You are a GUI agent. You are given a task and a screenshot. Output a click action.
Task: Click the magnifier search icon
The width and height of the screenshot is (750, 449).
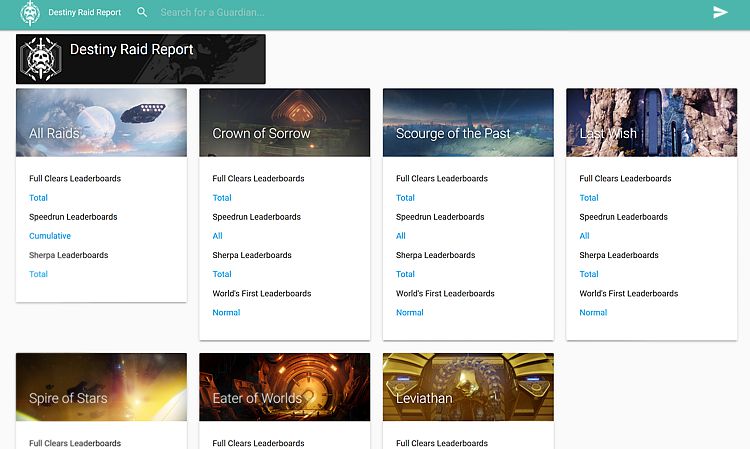142,12
